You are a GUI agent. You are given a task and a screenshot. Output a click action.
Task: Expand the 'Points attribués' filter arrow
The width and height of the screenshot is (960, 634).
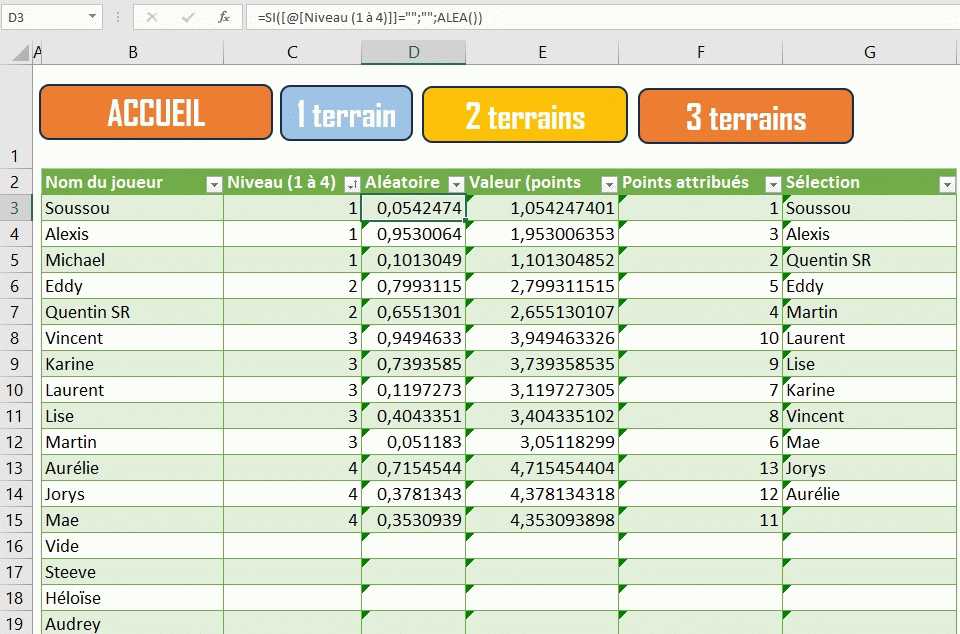pyautogui.click(x=772, y=184)
